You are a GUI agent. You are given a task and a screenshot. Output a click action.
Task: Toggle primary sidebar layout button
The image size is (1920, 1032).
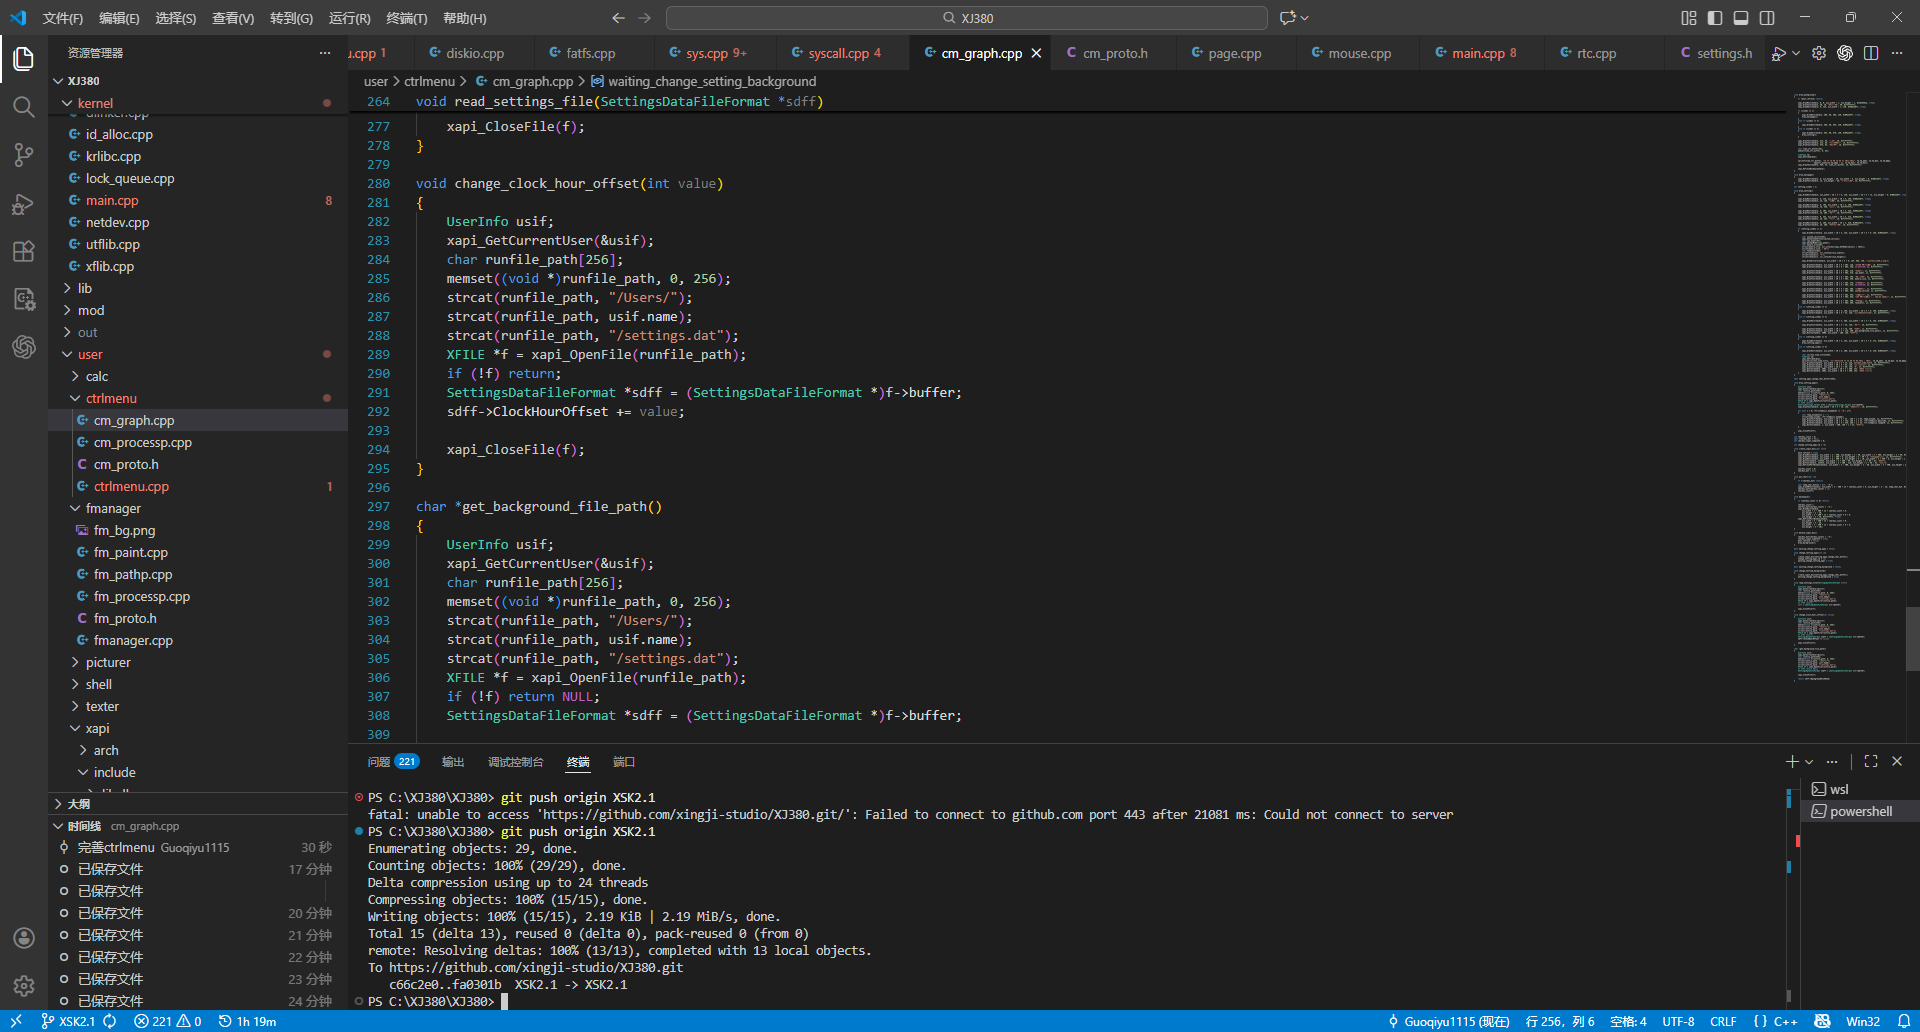tap(1715, 18)
